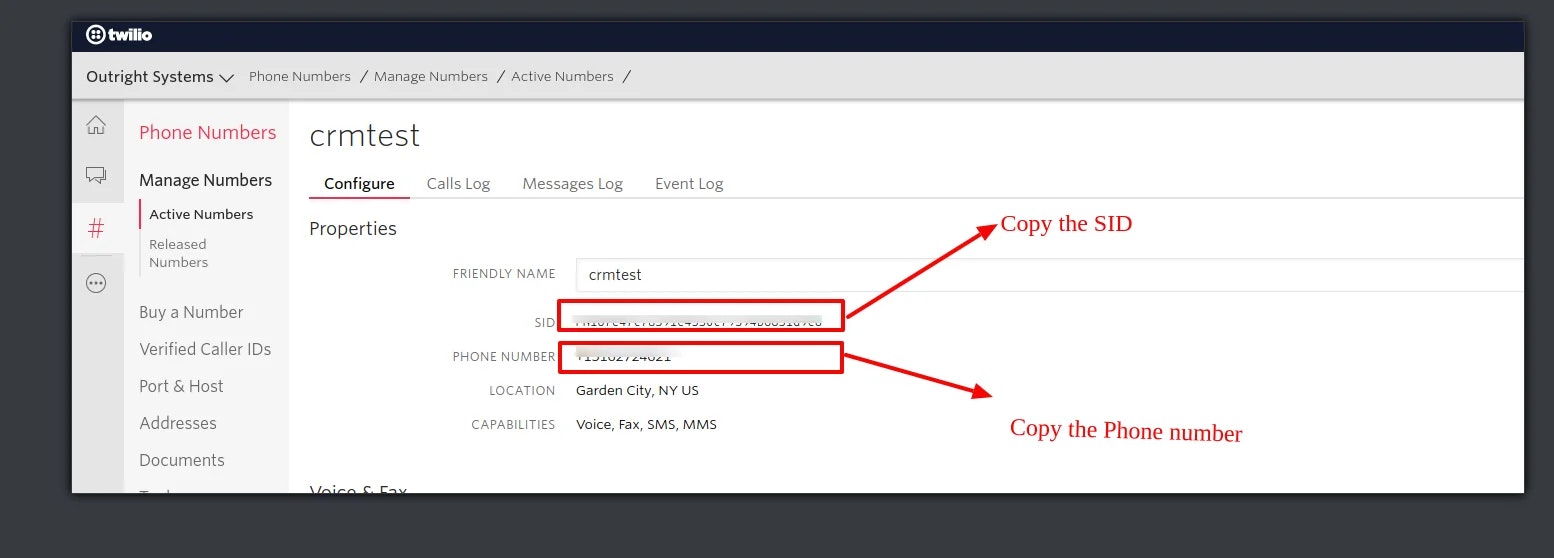Click the Twilio logo
Image resolution: width=1554 pixels, height=558 pixels.
pyautogui.click(x=119, y=35)
